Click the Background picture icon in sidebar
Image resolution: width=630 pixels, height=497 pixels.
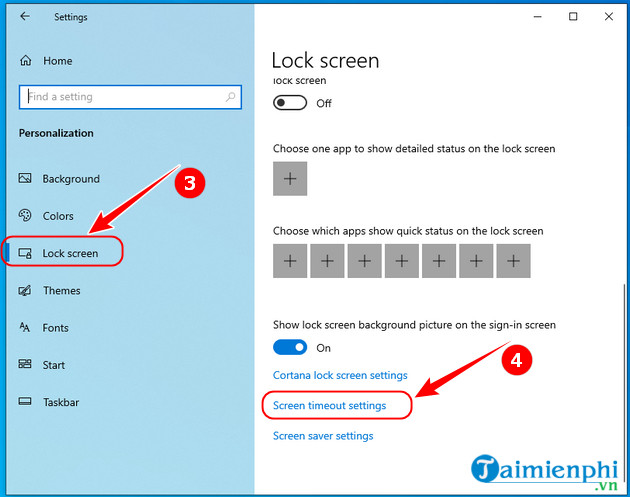[x=26, y=179]
